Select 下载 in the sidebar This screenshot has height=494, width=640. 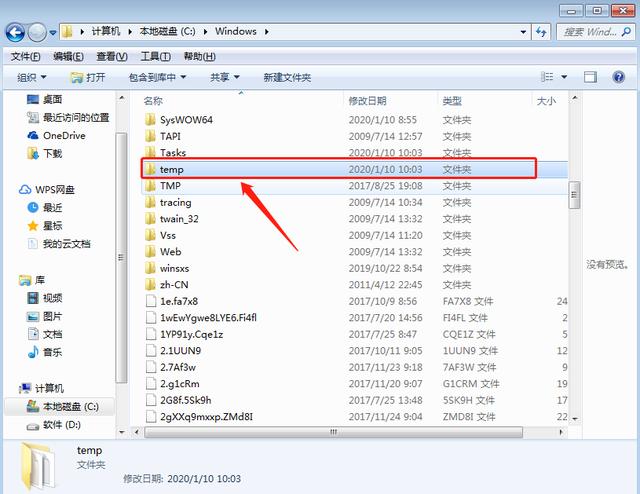[x=44, y=154]
